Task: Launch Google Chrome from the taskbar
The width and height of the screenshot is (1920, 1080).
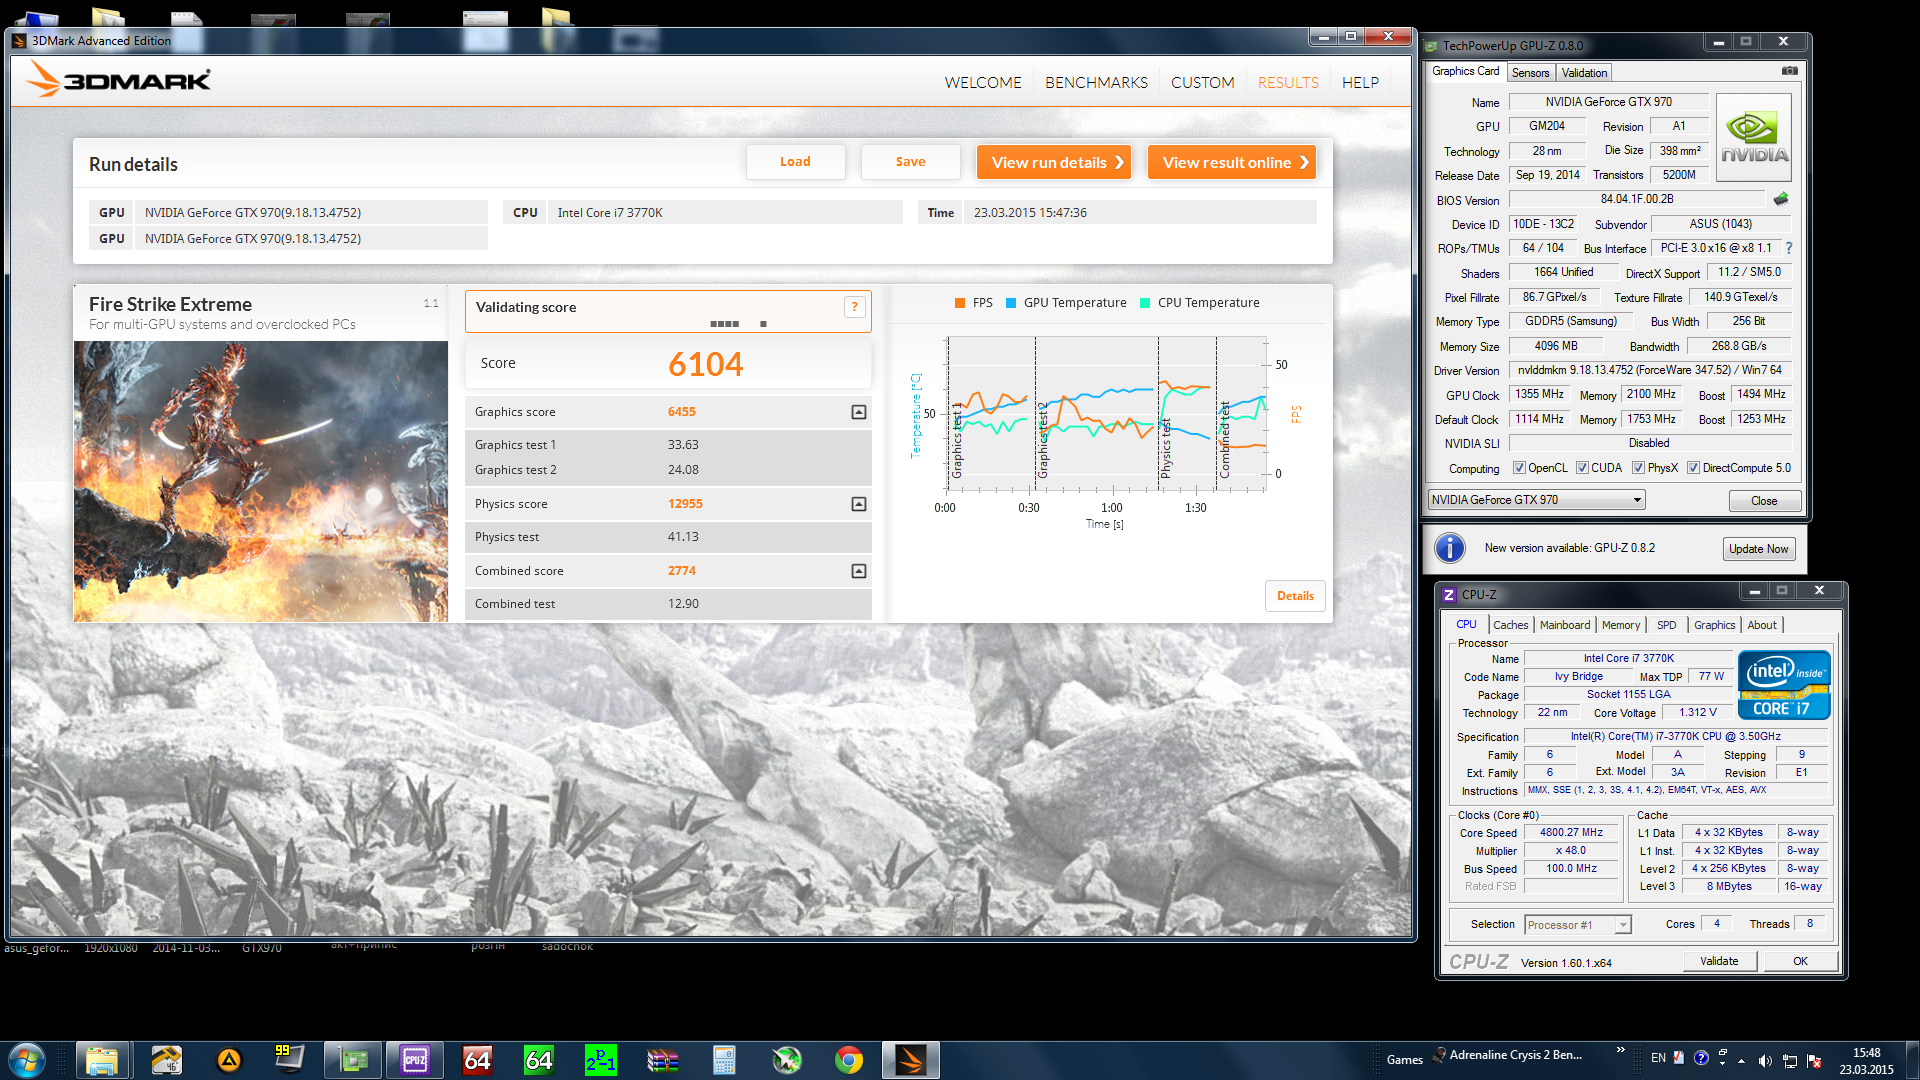Action: pyautogui.click(x=849, y=1060)
